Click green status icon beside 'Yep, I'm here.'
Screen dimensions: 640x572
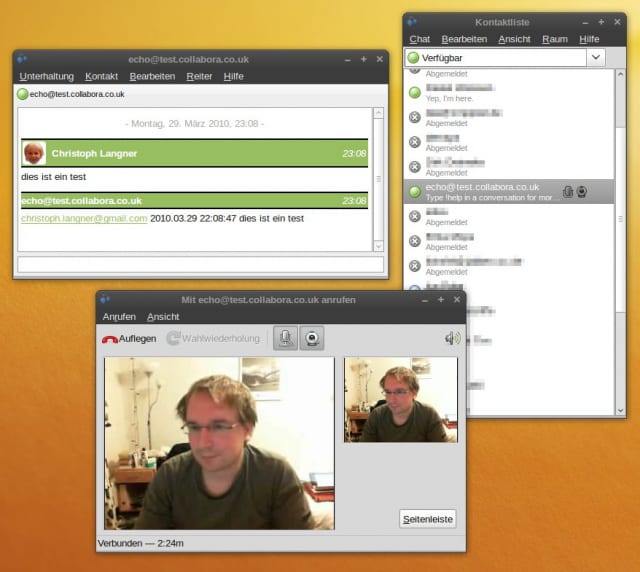415,93
